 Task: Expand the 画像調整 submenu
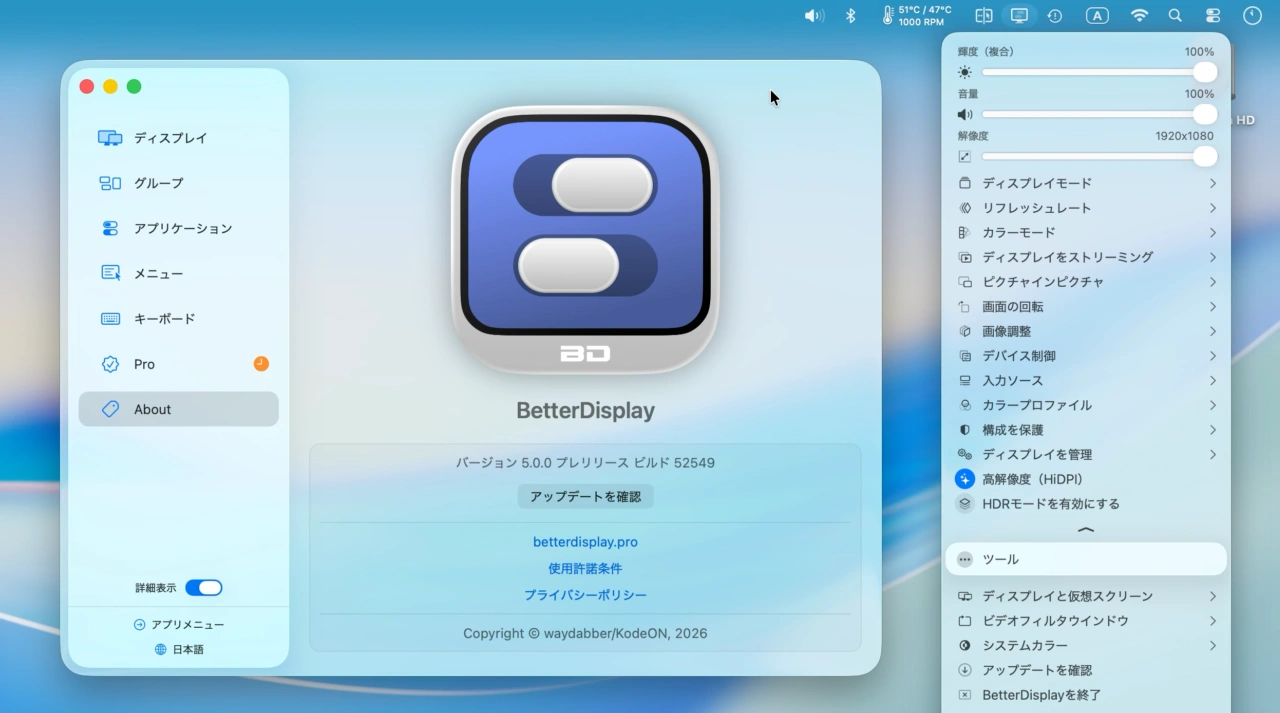[1086, 331]
